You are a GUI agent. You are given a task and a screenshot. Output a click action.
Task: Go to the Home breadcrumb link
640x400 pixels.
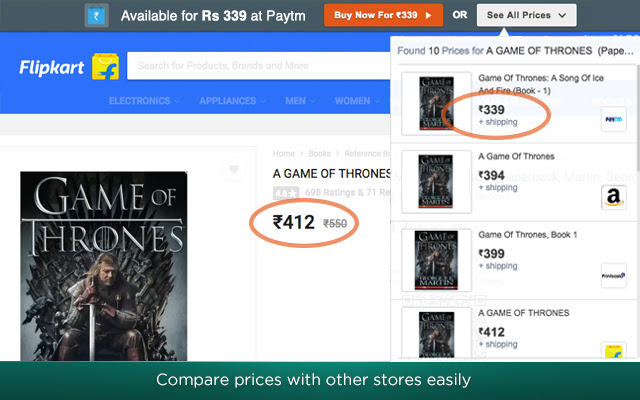tap(284, 154)
